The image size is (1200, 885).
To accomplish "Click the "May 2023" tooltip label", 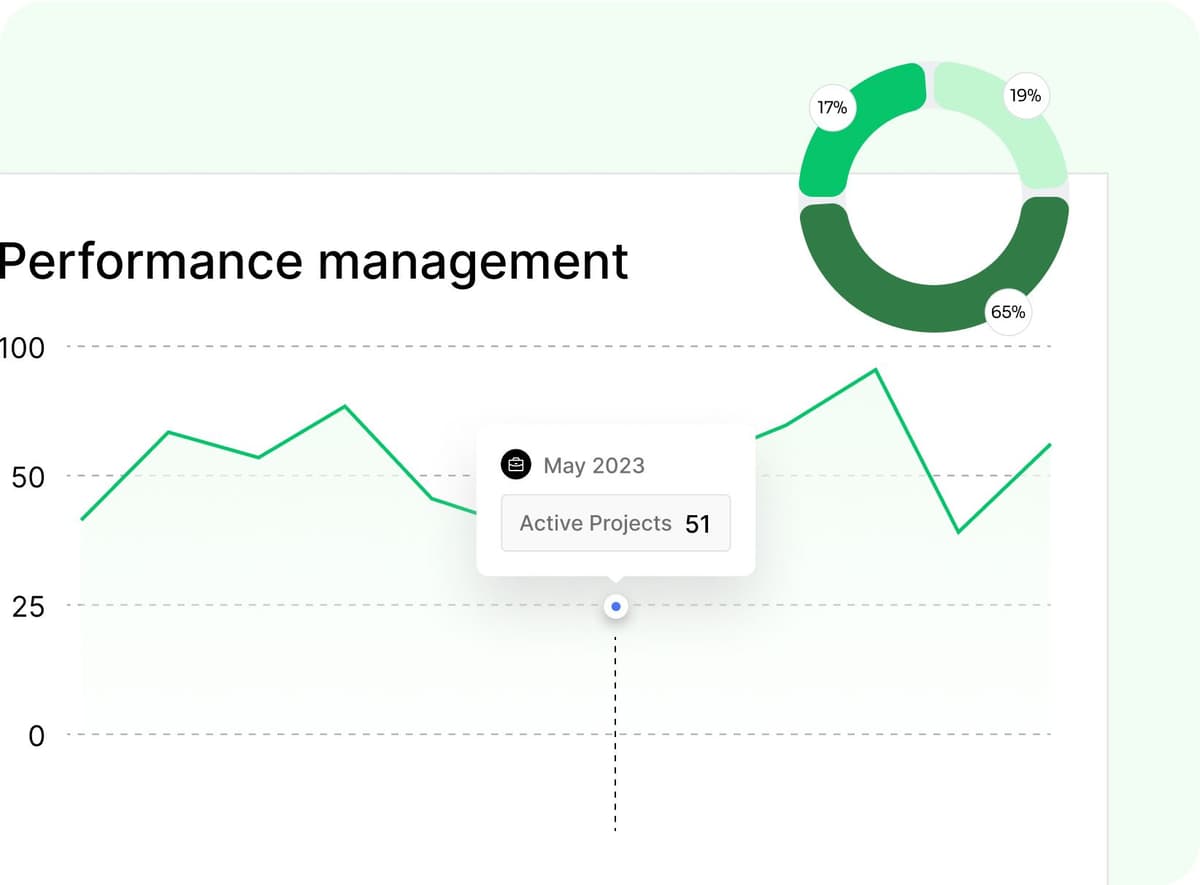I will click(x=594, y=465).
